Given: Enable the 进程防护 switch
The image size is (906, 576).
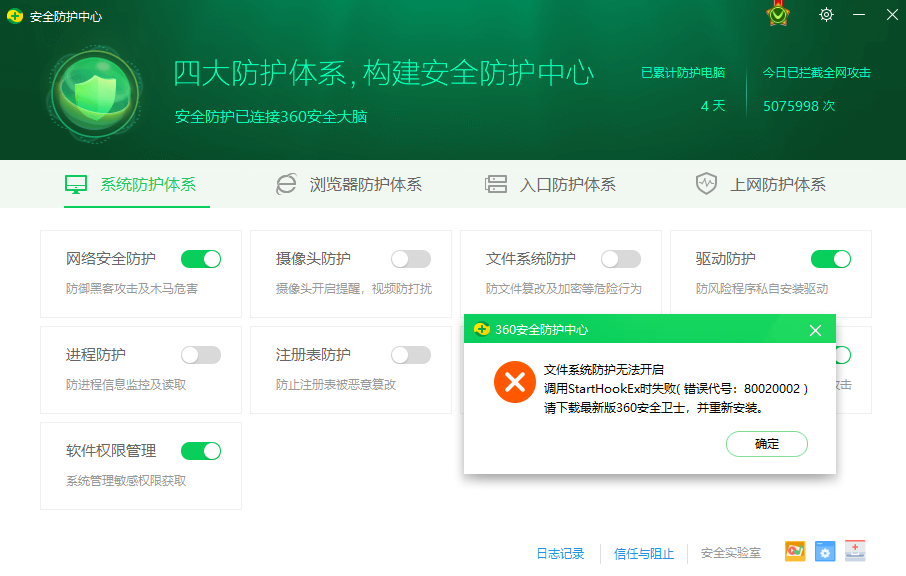Looking at the screenshot, I should 201,355.
